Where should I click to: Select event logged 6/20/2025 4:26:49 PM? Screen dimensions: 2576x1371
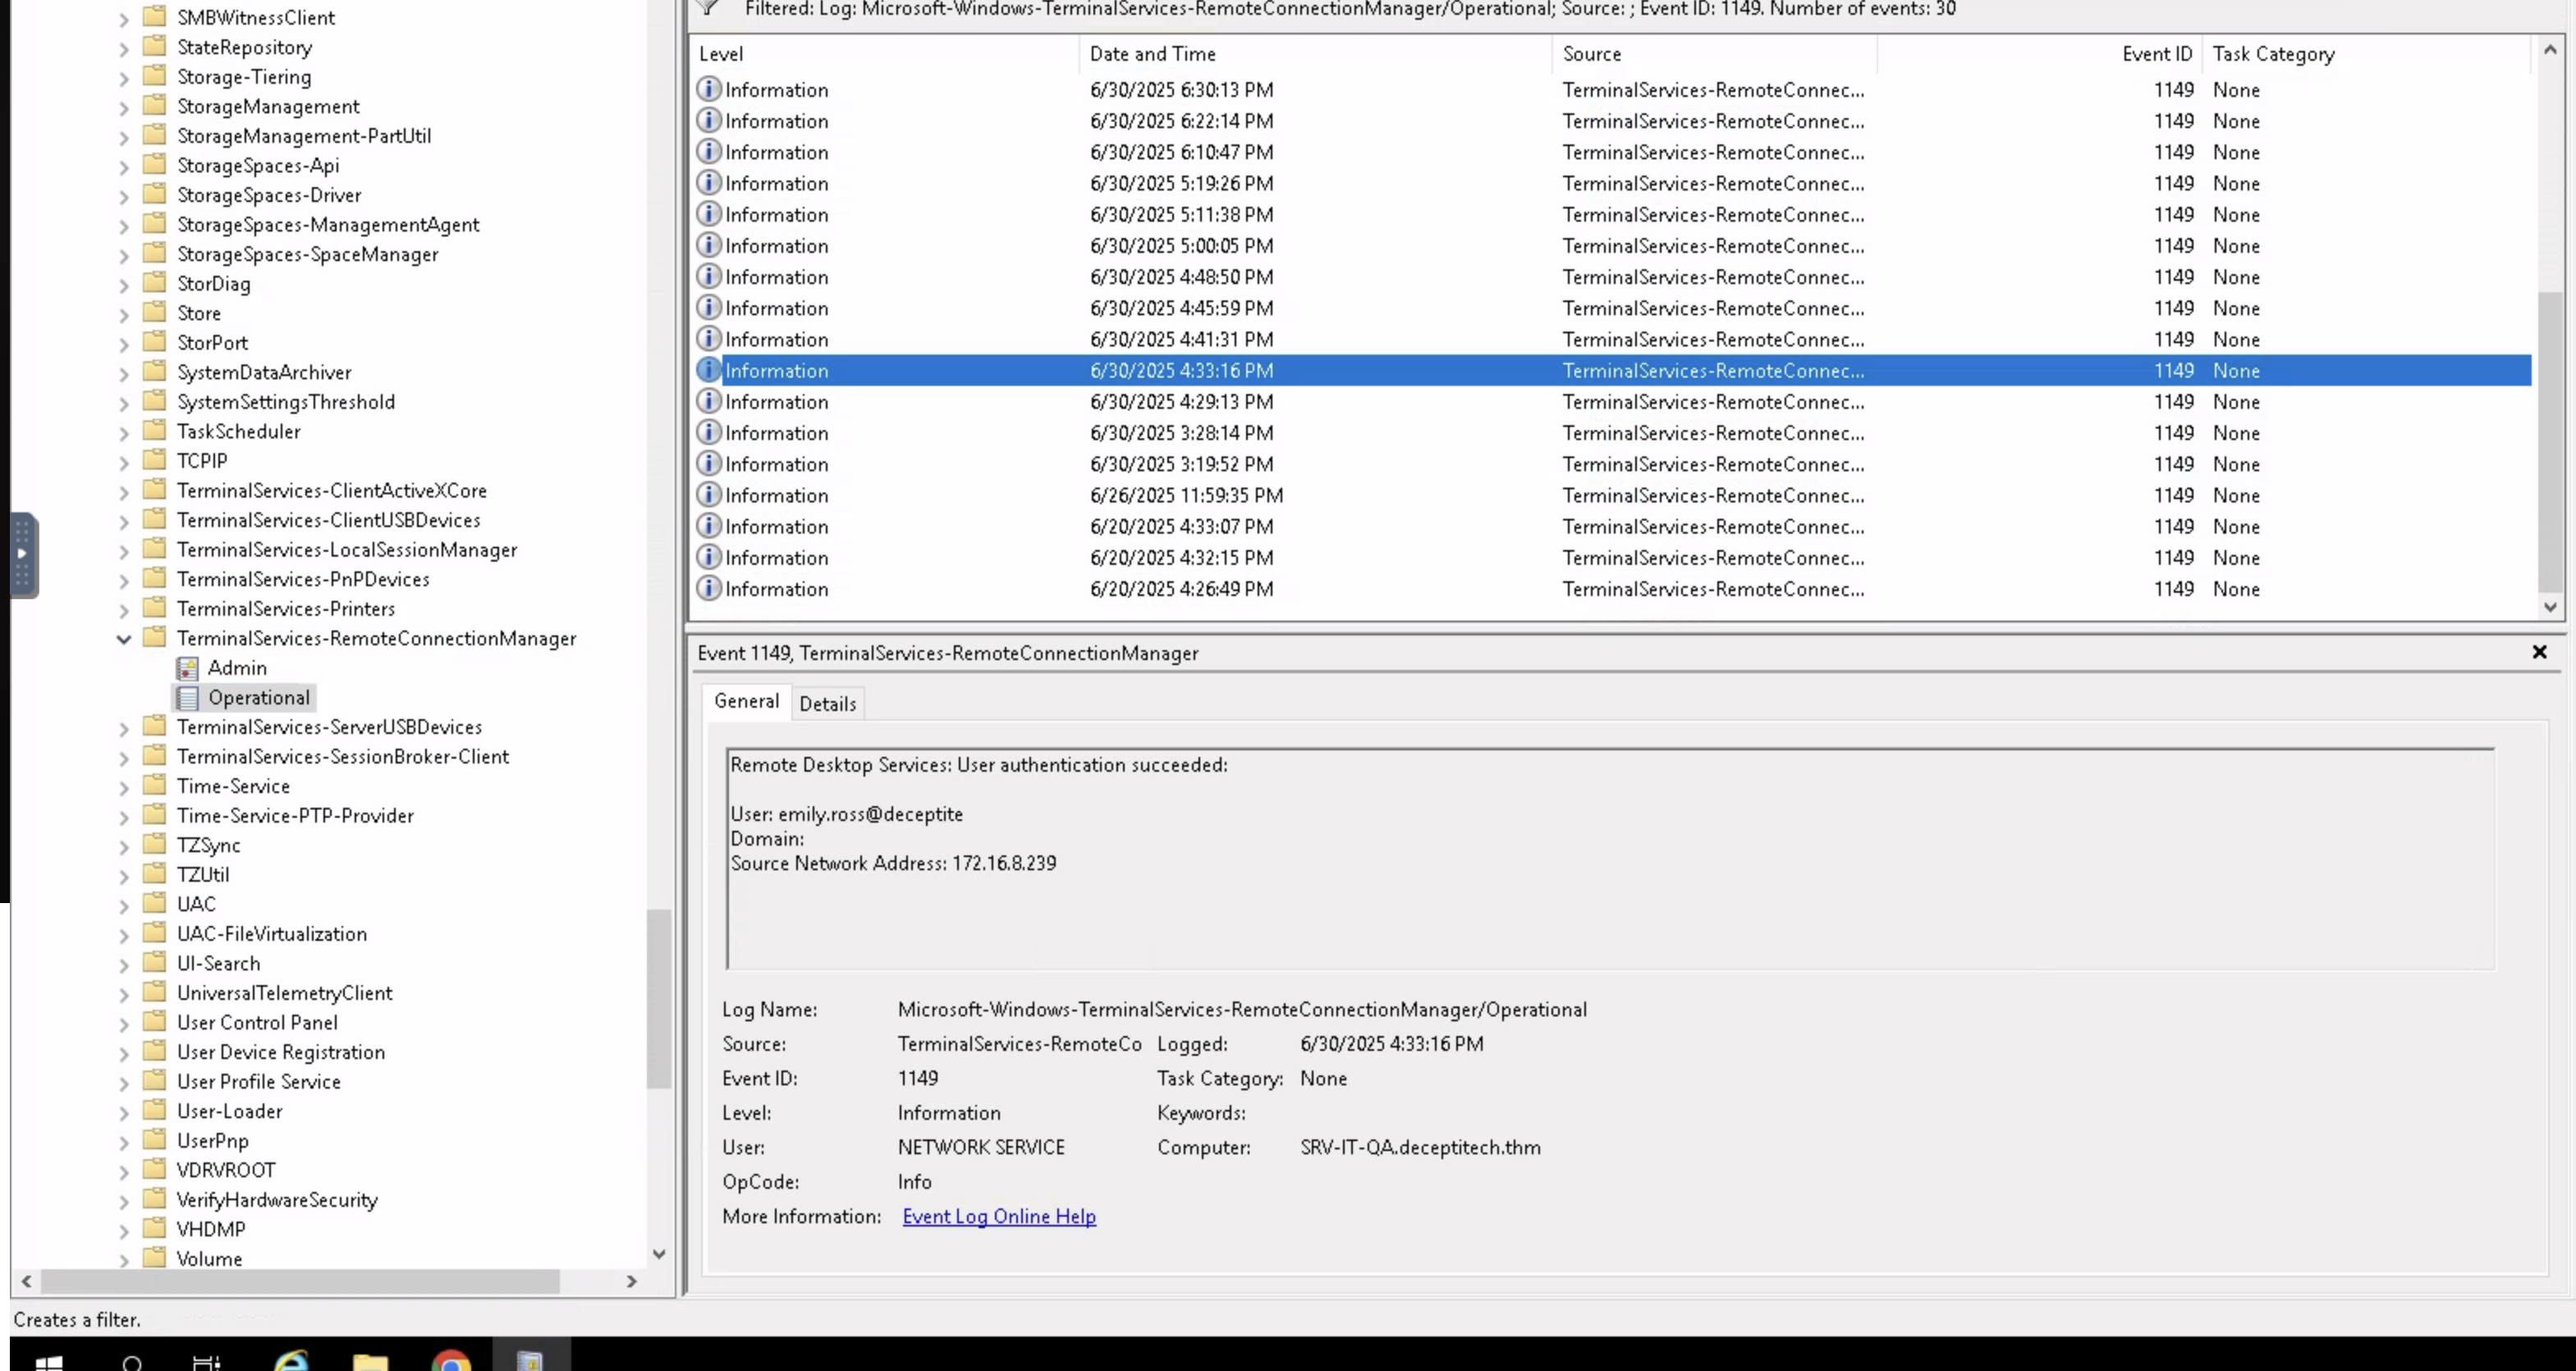1612,589
